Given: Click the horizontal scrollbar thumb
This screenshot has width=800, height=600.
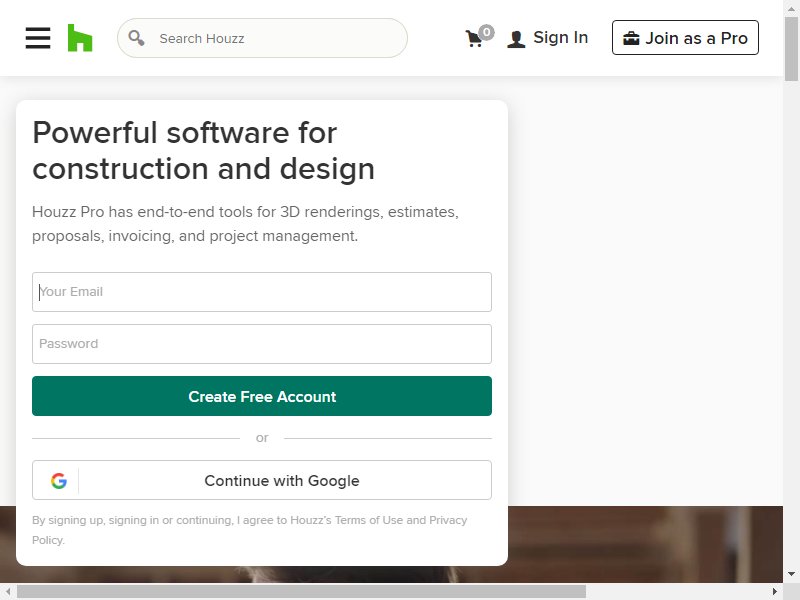Looking at the screenshot, I should [301, 592].
